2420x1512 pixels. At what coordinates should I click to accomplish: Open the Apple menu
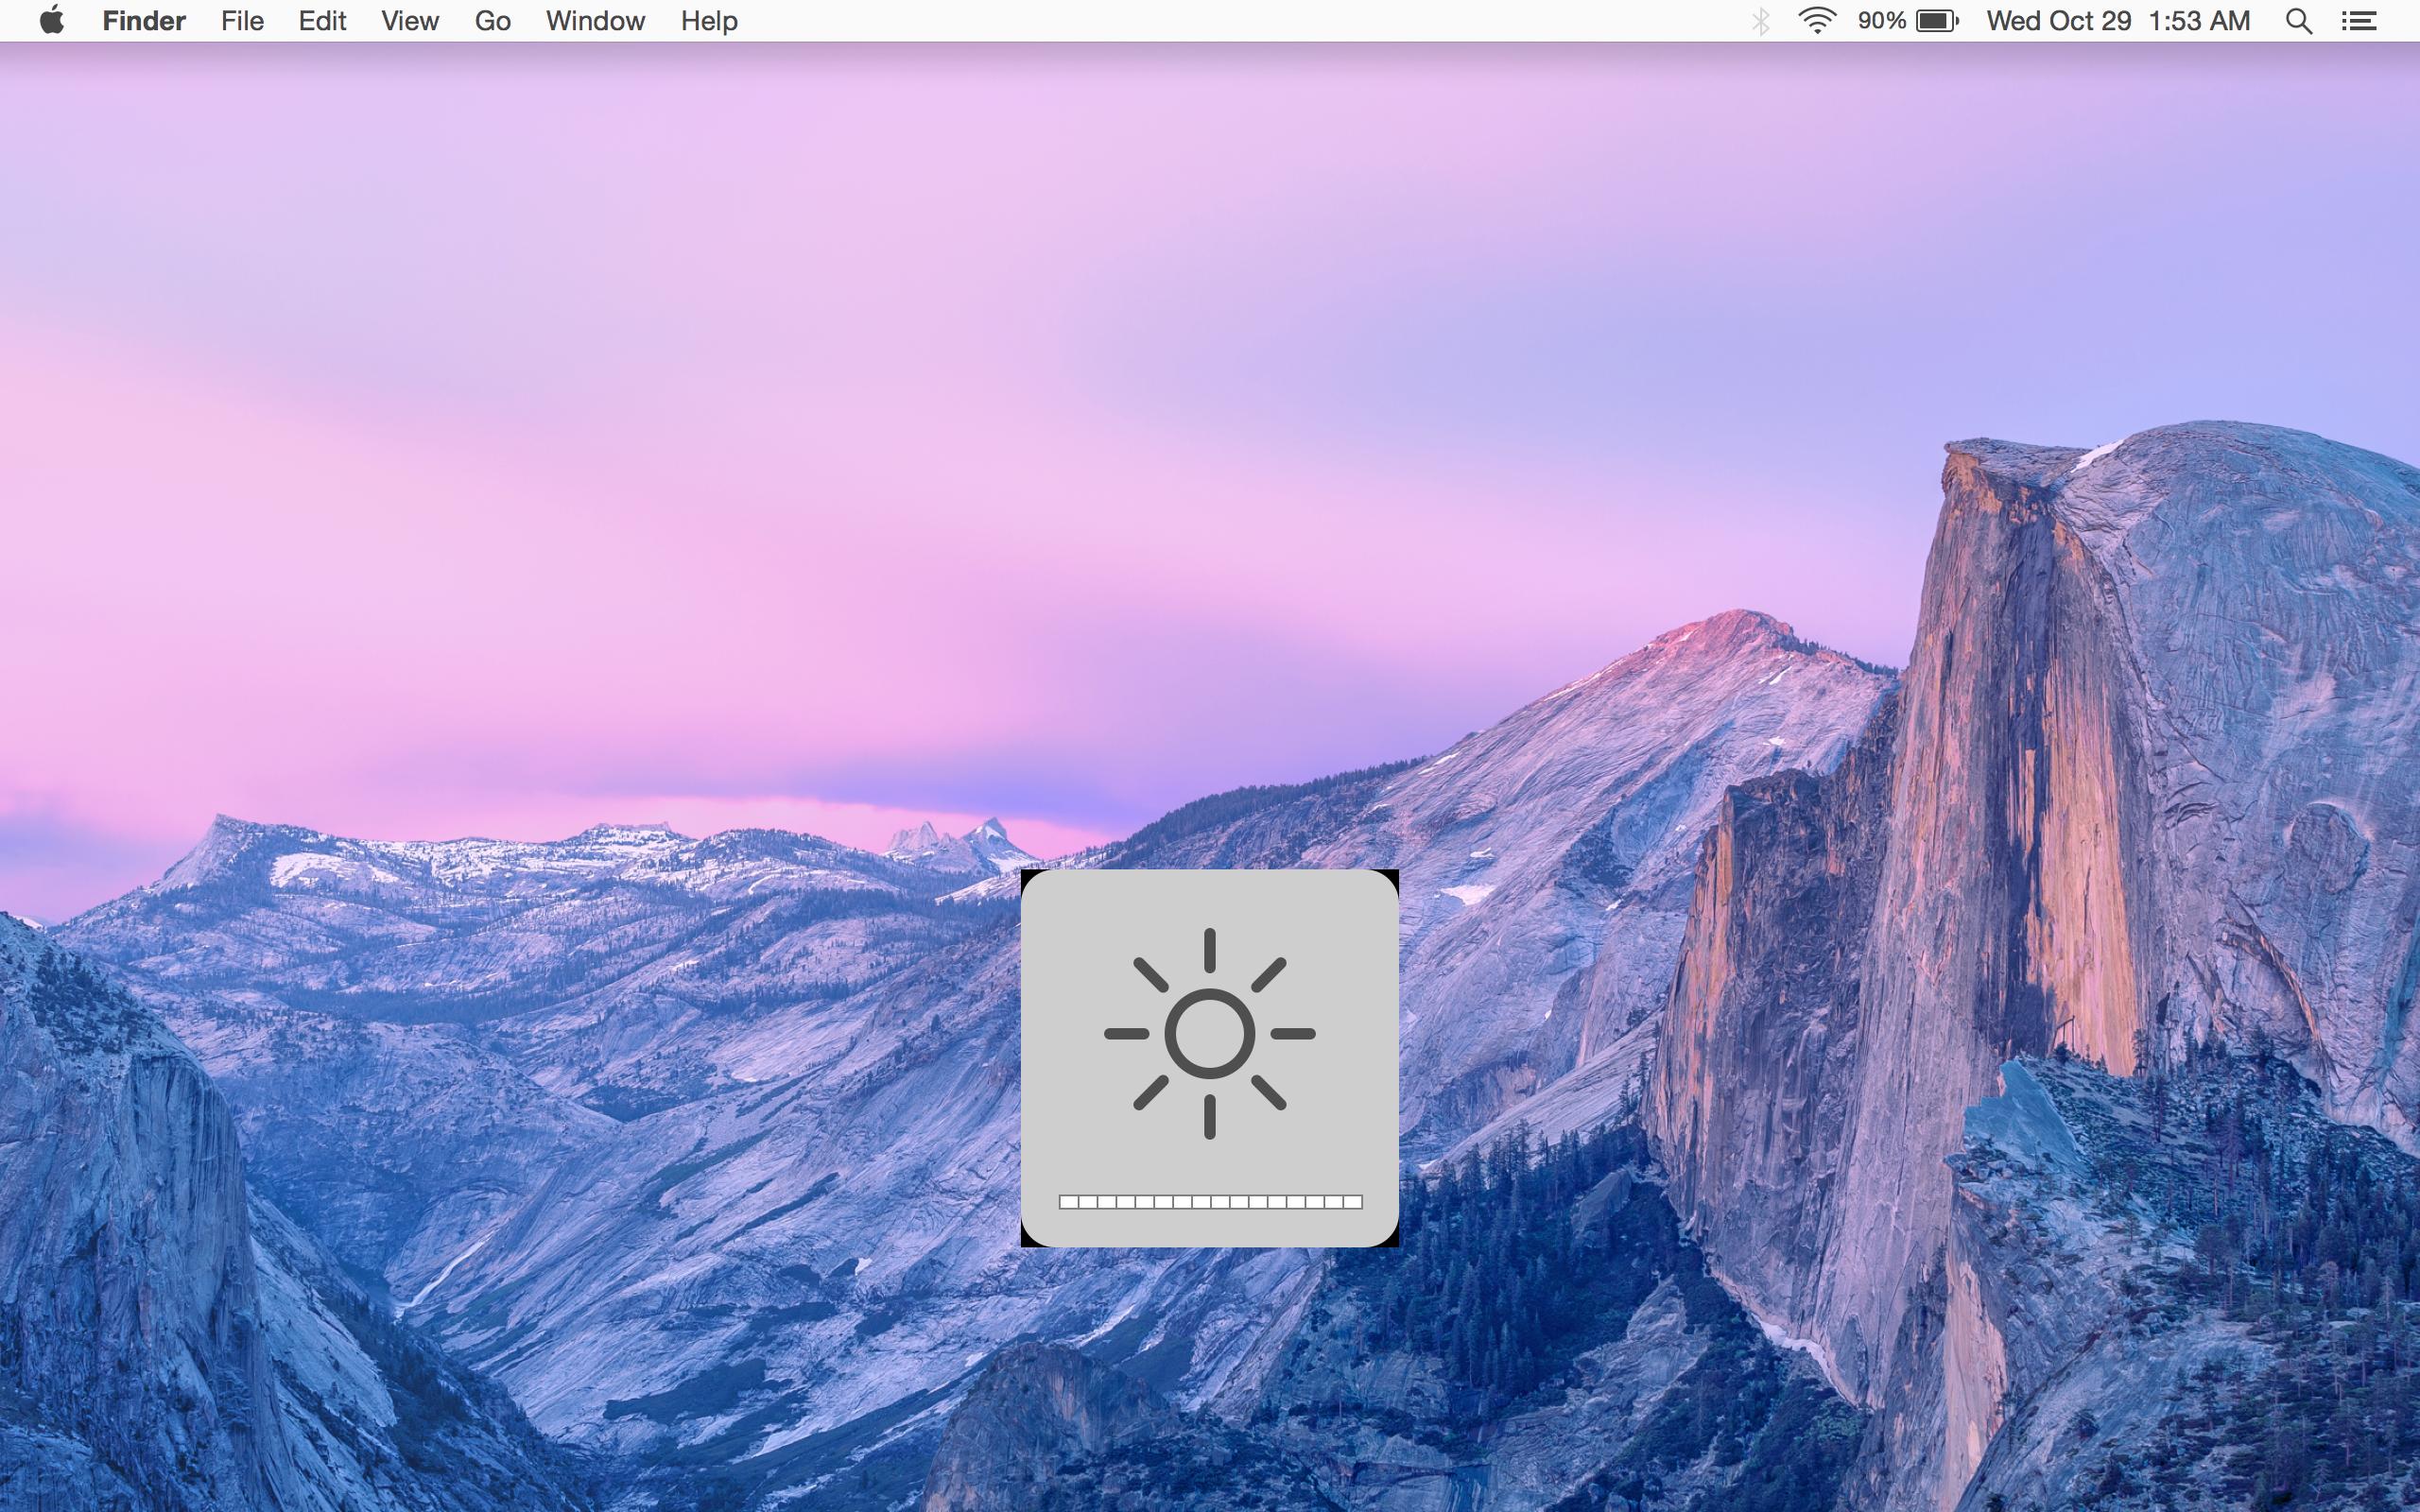click(52, 21)
